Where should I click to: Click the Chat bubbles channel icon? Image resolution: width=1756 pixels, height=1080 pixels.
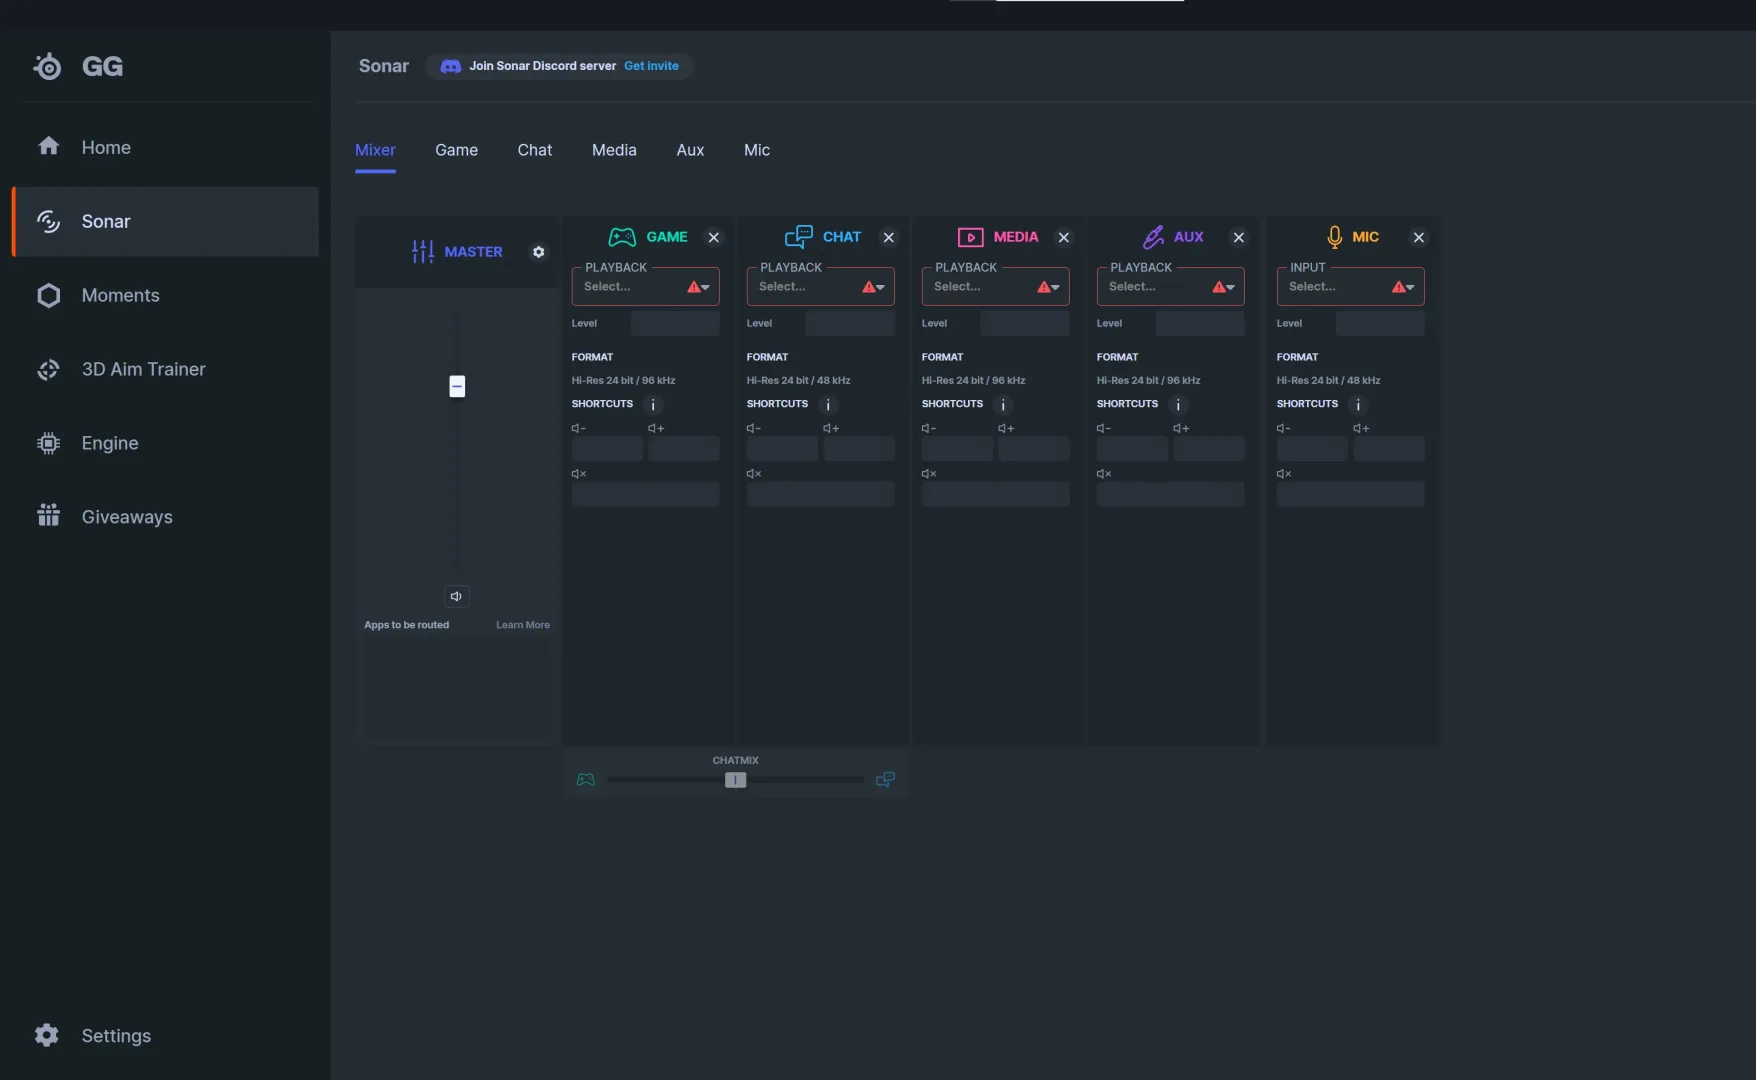click(x=798, y=237)
